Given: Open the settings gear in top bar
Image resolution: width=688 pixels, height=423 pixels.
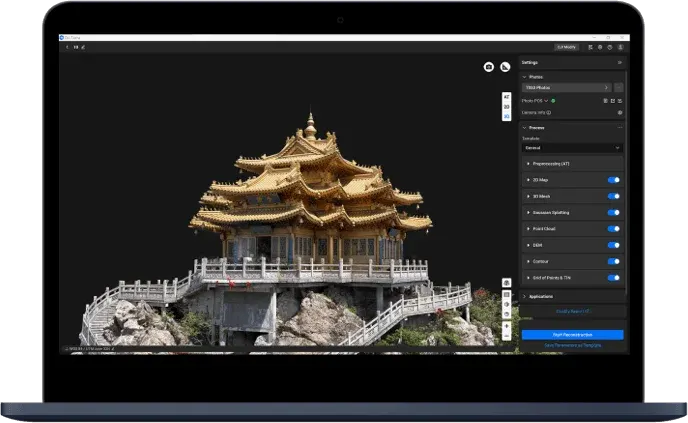Looking at the screenshot, I should (x=600, y=47).
